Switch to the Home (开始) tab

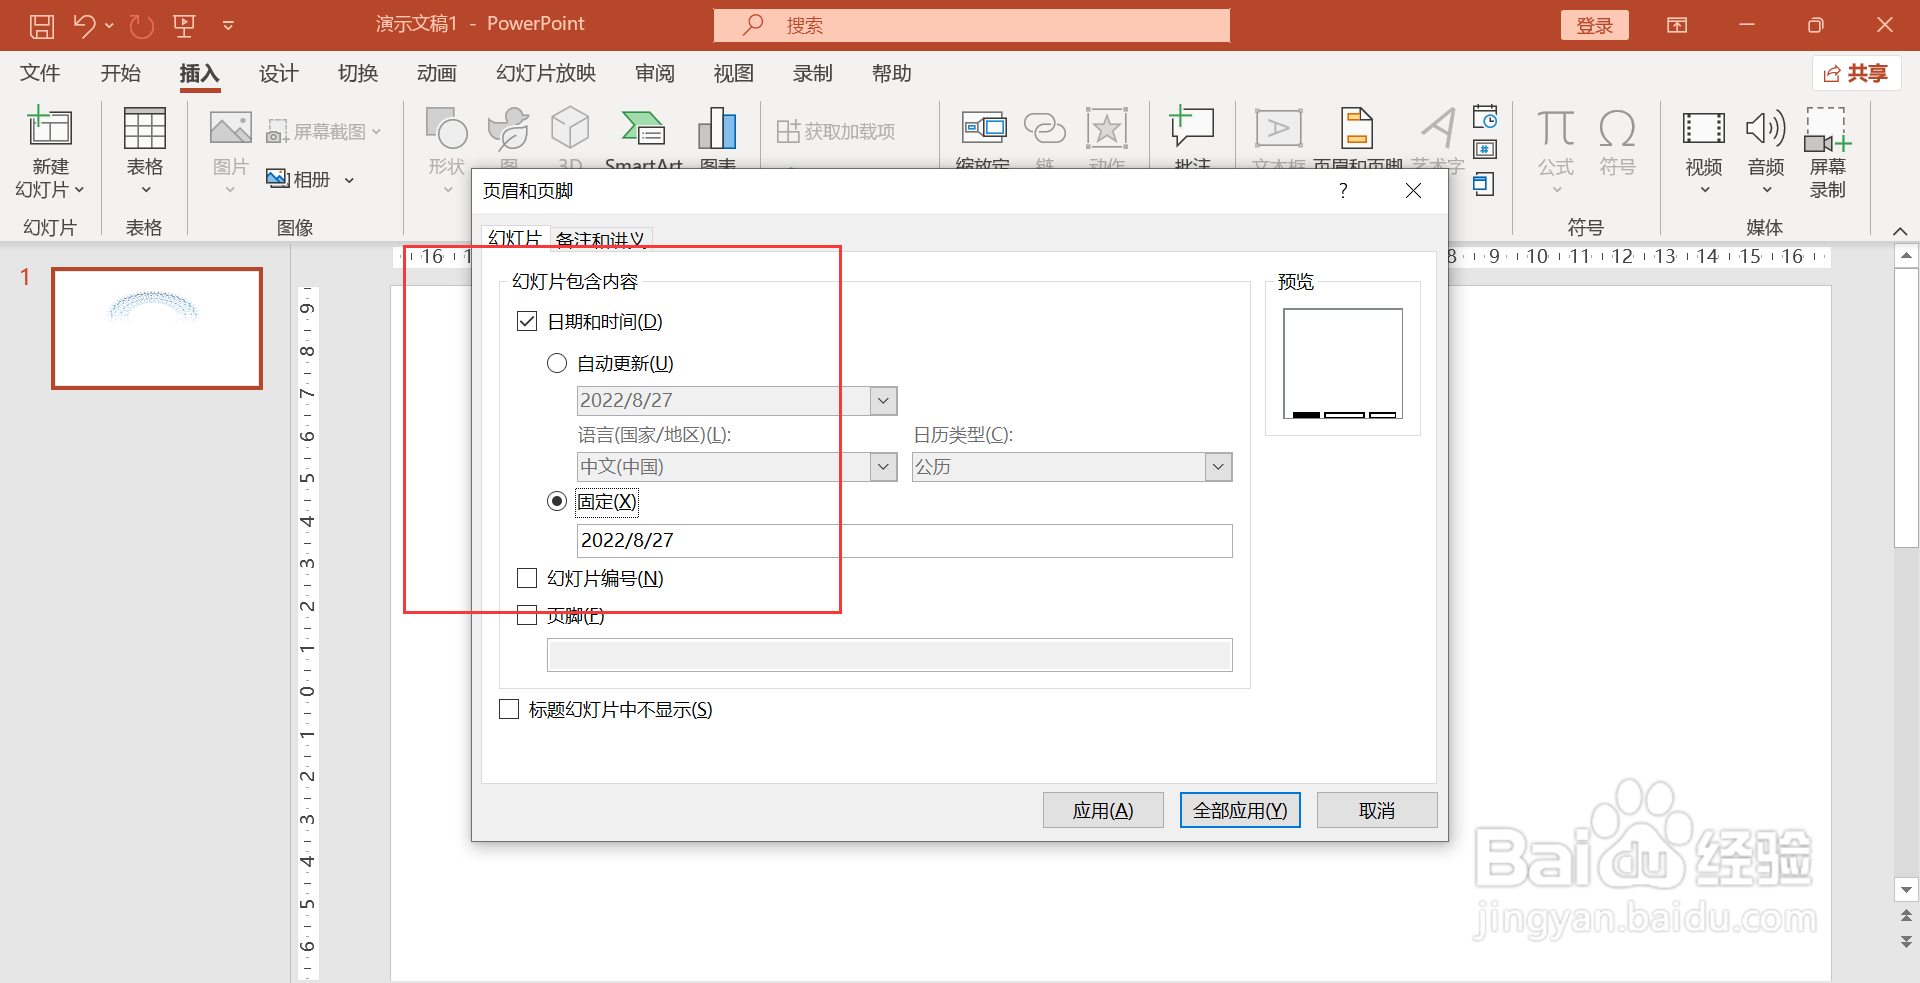[121, 73]
